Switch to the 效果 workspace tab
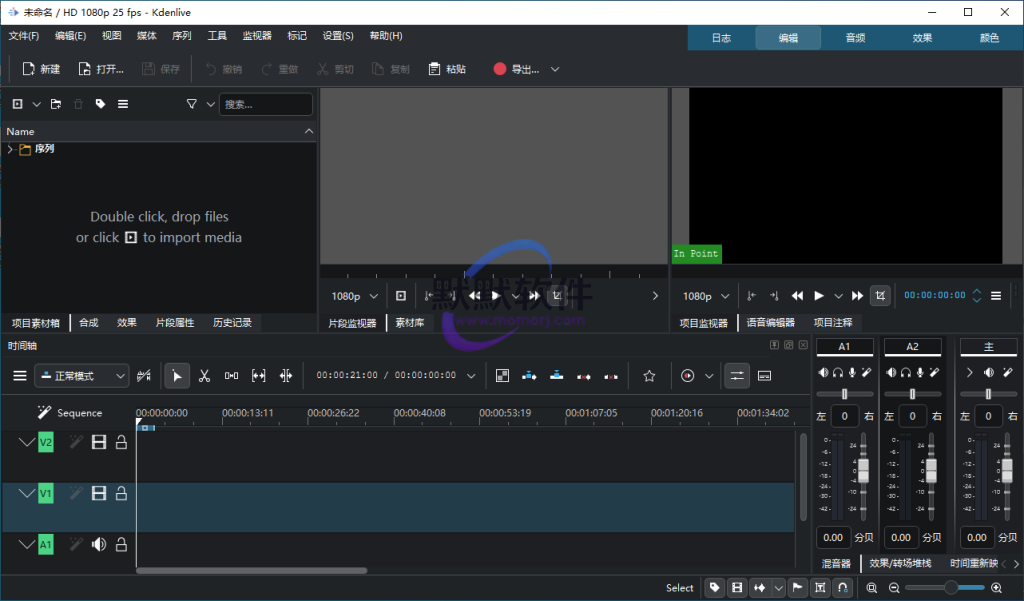 (x=922, y=38)
